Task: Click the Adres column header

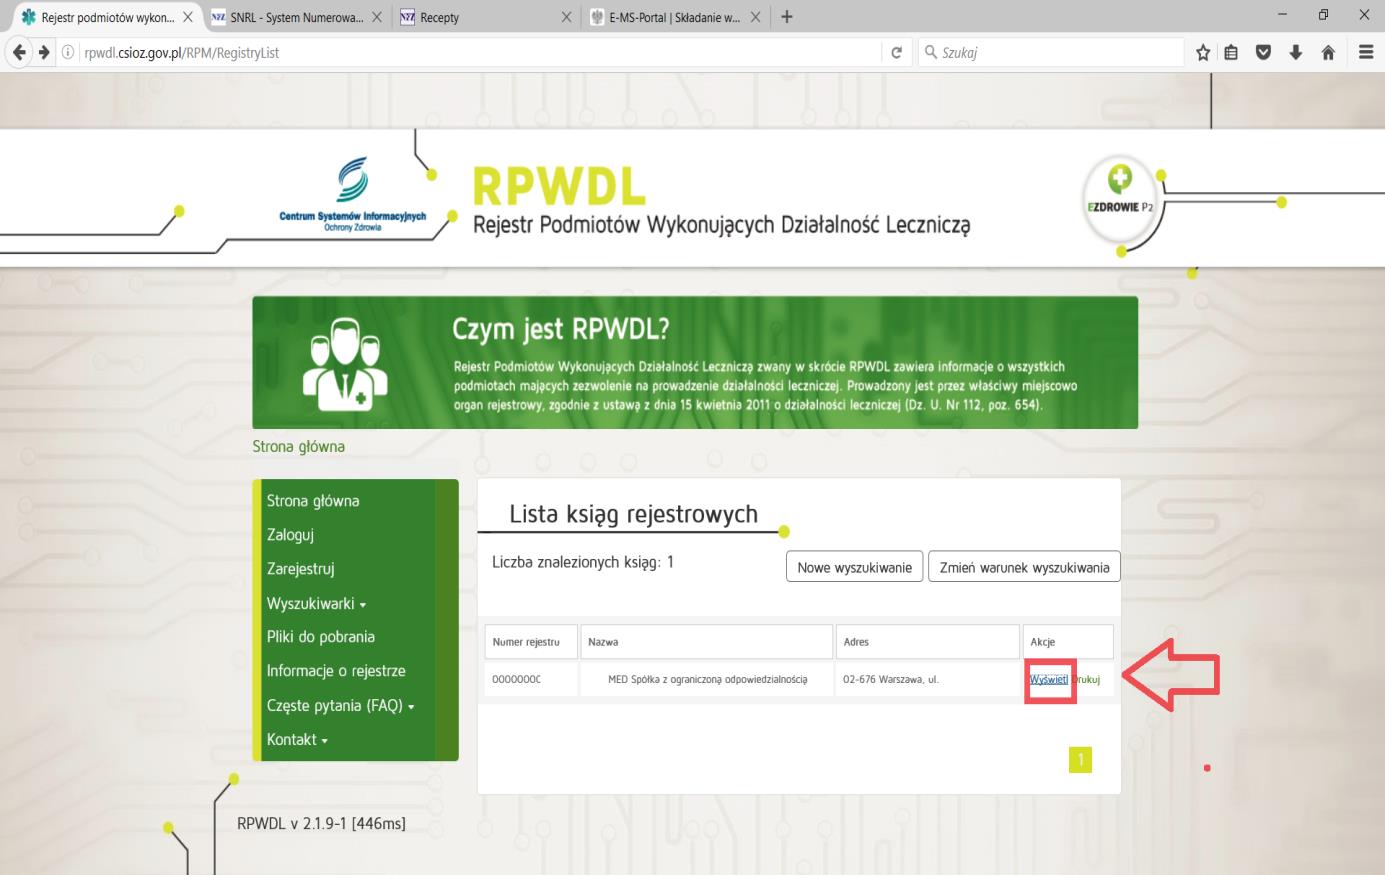Action: click(x=927, y=642)
